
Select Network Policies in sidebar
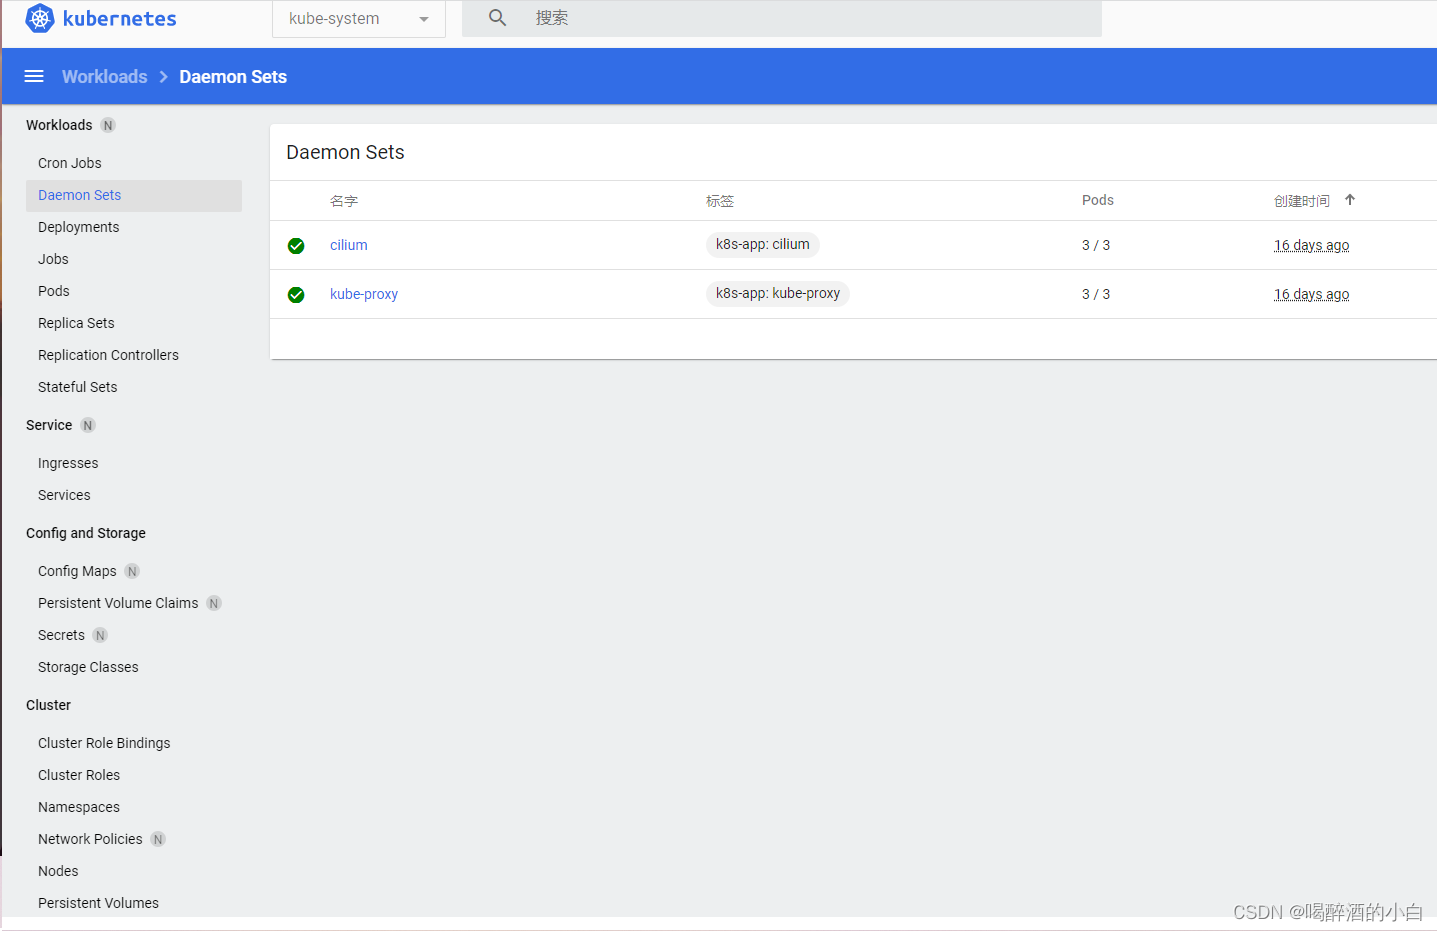(90, 839)
